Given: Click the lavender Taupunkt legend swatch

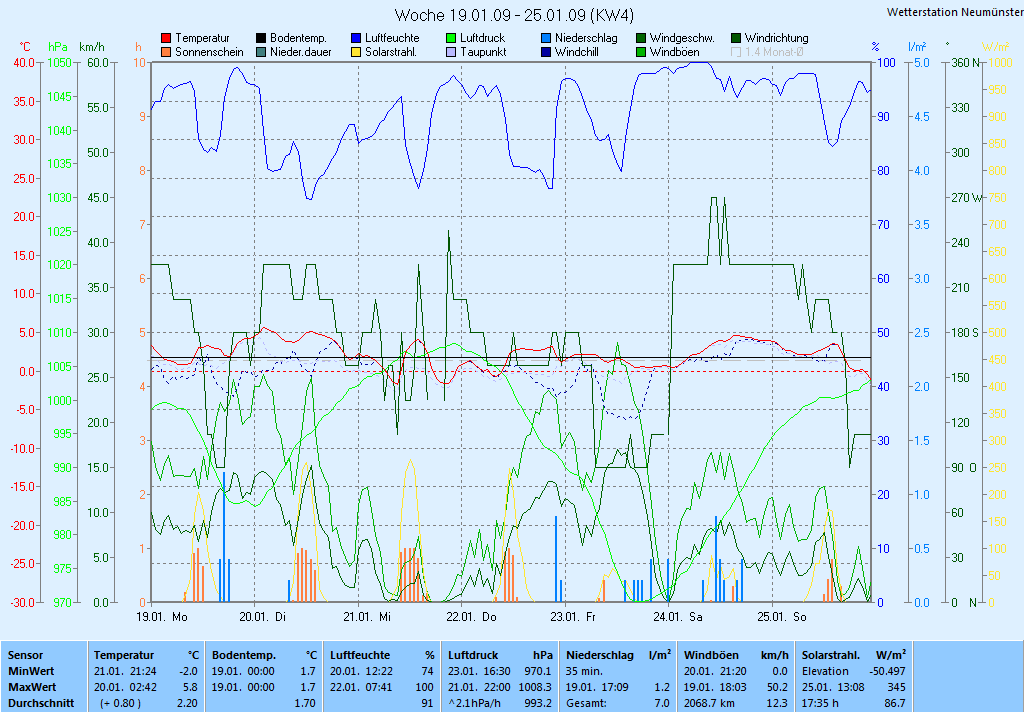Looking at the screenshot, I should click(x=451, y=52).
